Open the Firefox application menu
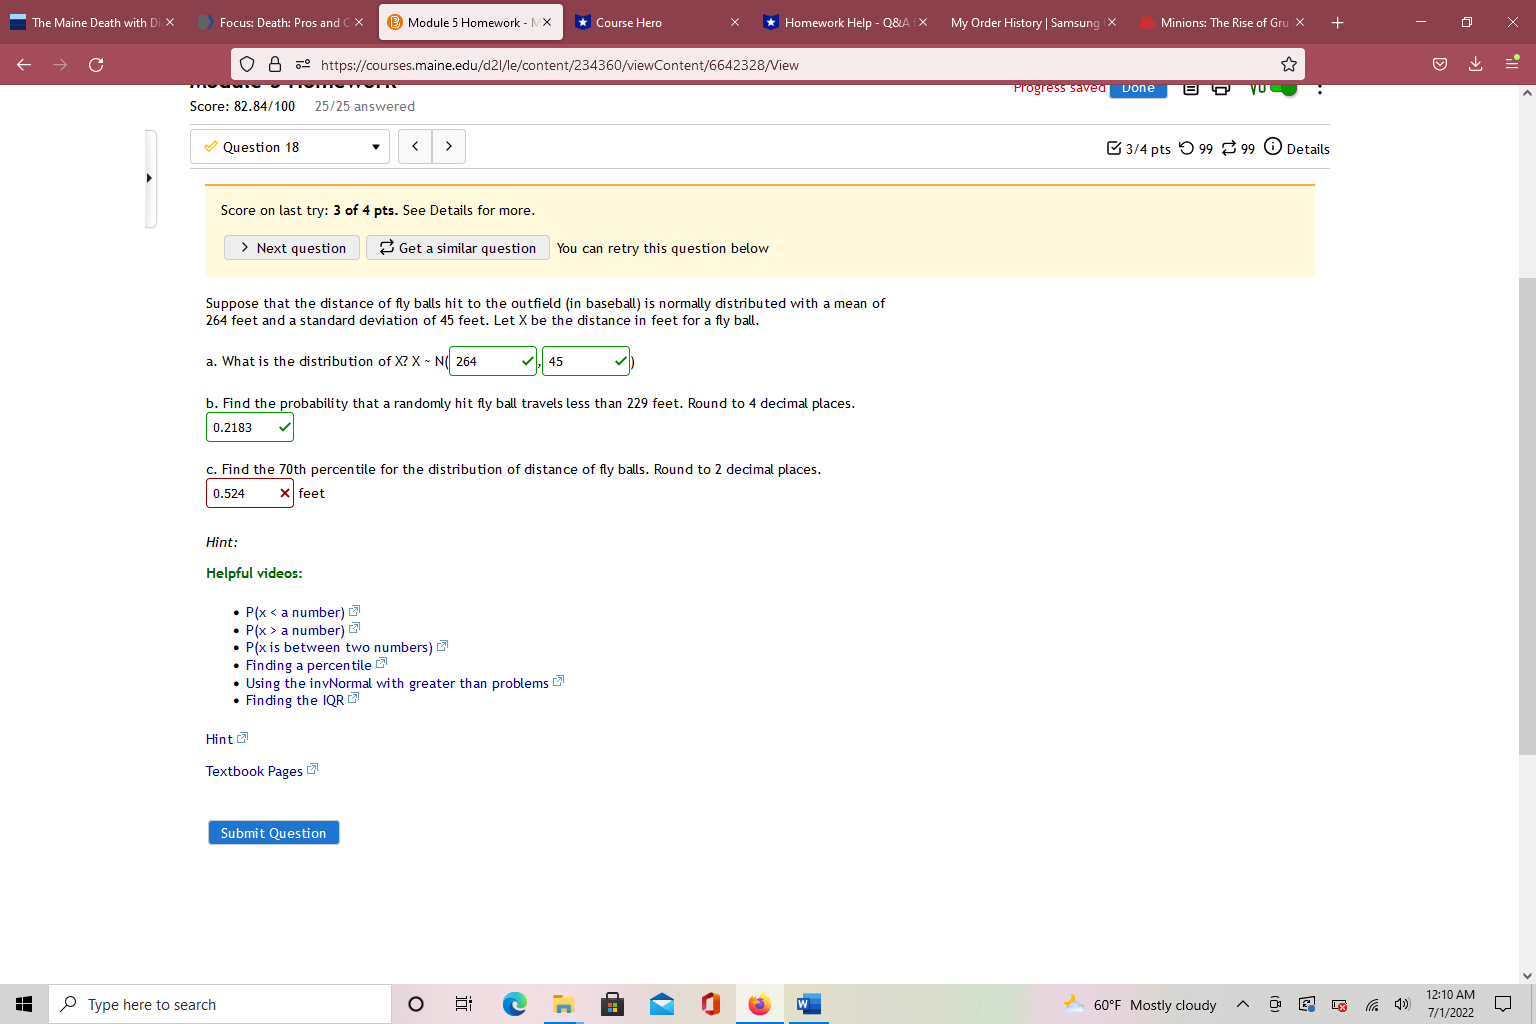 click(1511, 63)
